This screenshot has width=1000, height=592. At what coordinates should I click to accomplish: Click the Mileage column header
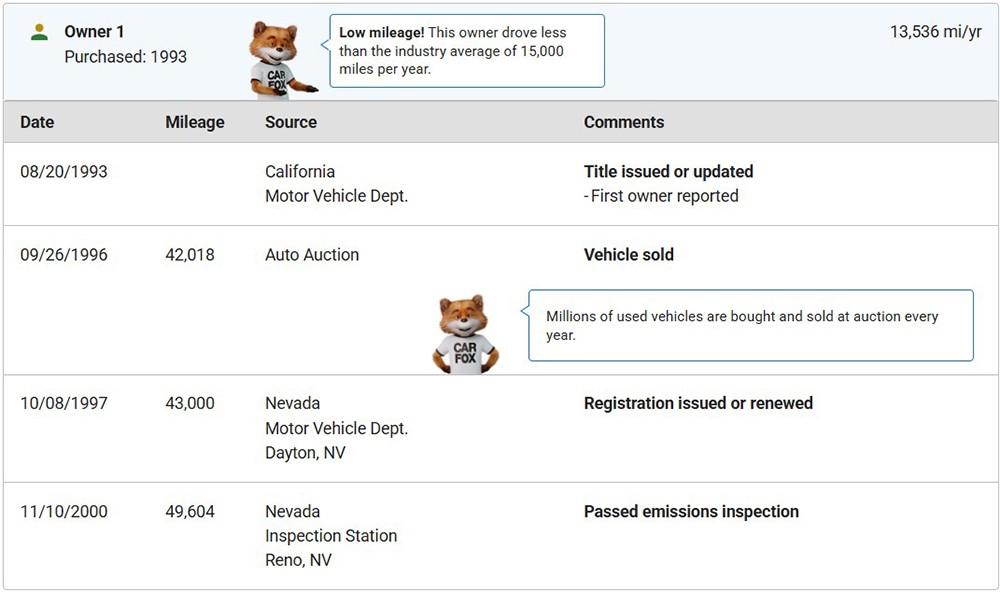pyautogui.click(x=195, y=122)
